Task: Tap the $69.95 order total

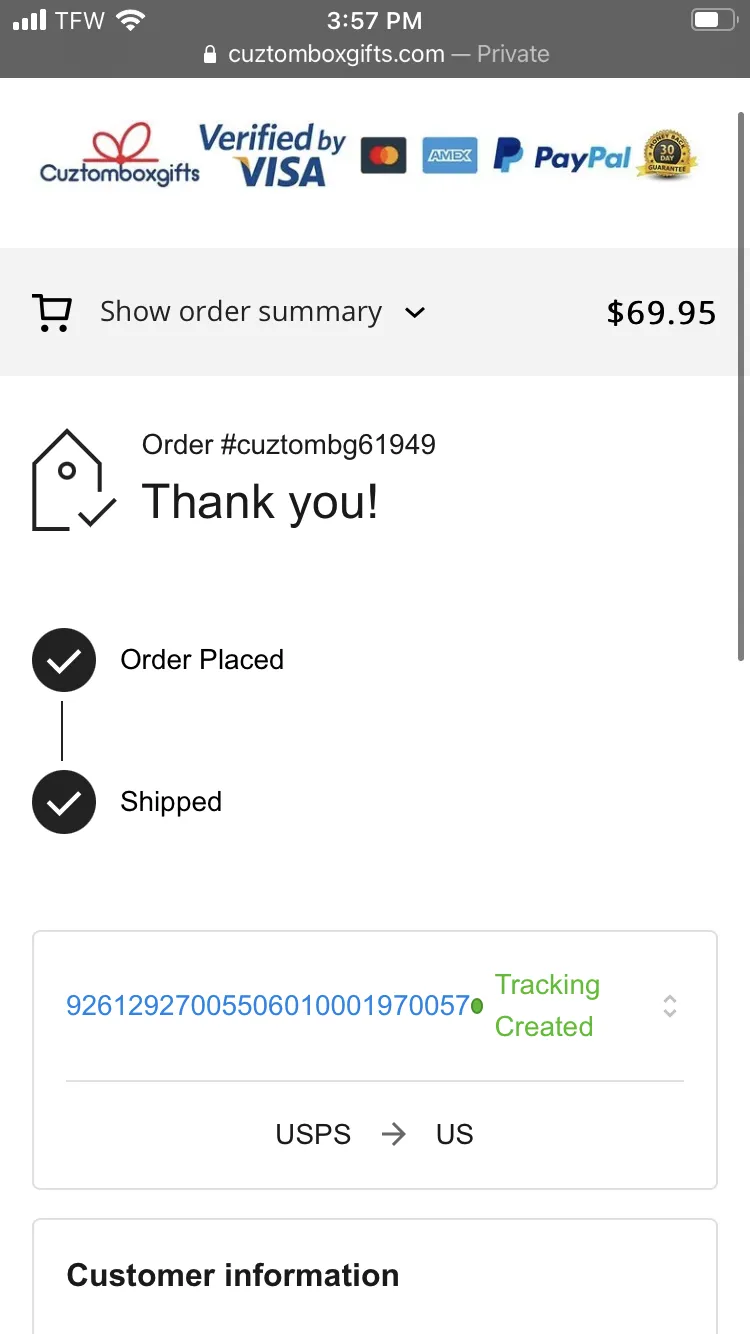Action: pyautogui.click(x=661, y=313)
